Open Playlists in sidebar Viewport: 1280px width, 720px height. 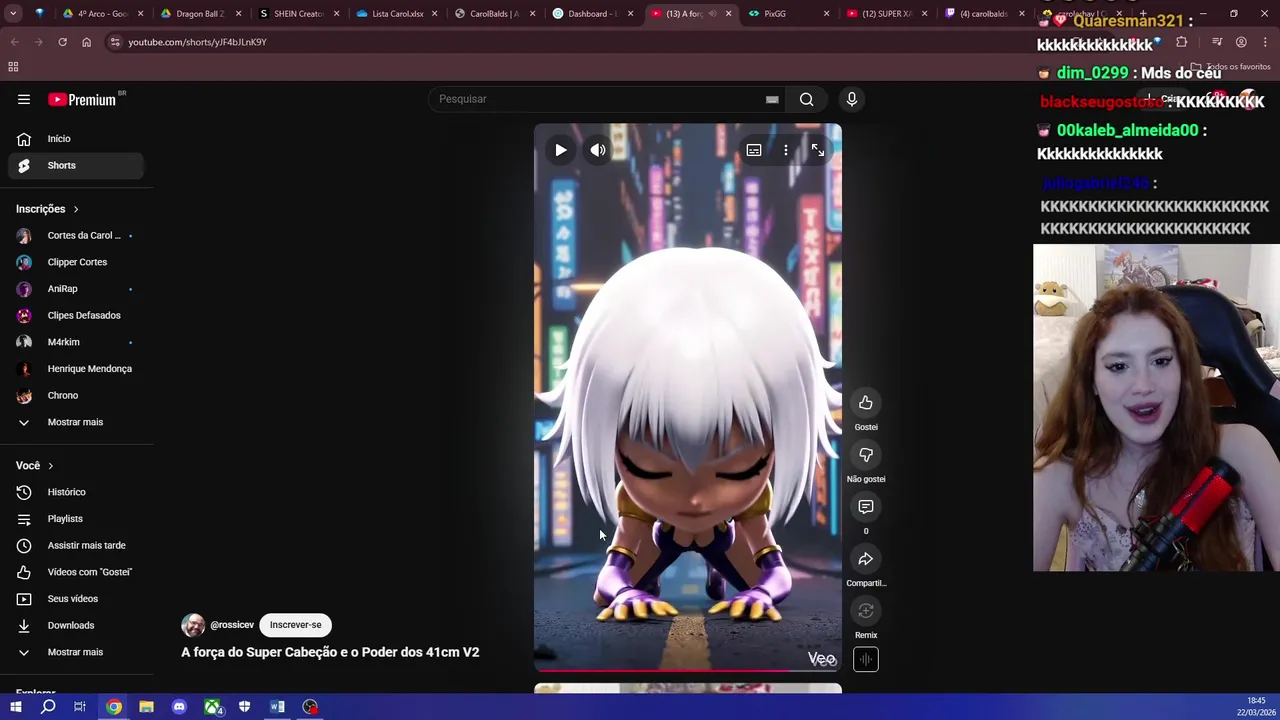click(76, 519)
